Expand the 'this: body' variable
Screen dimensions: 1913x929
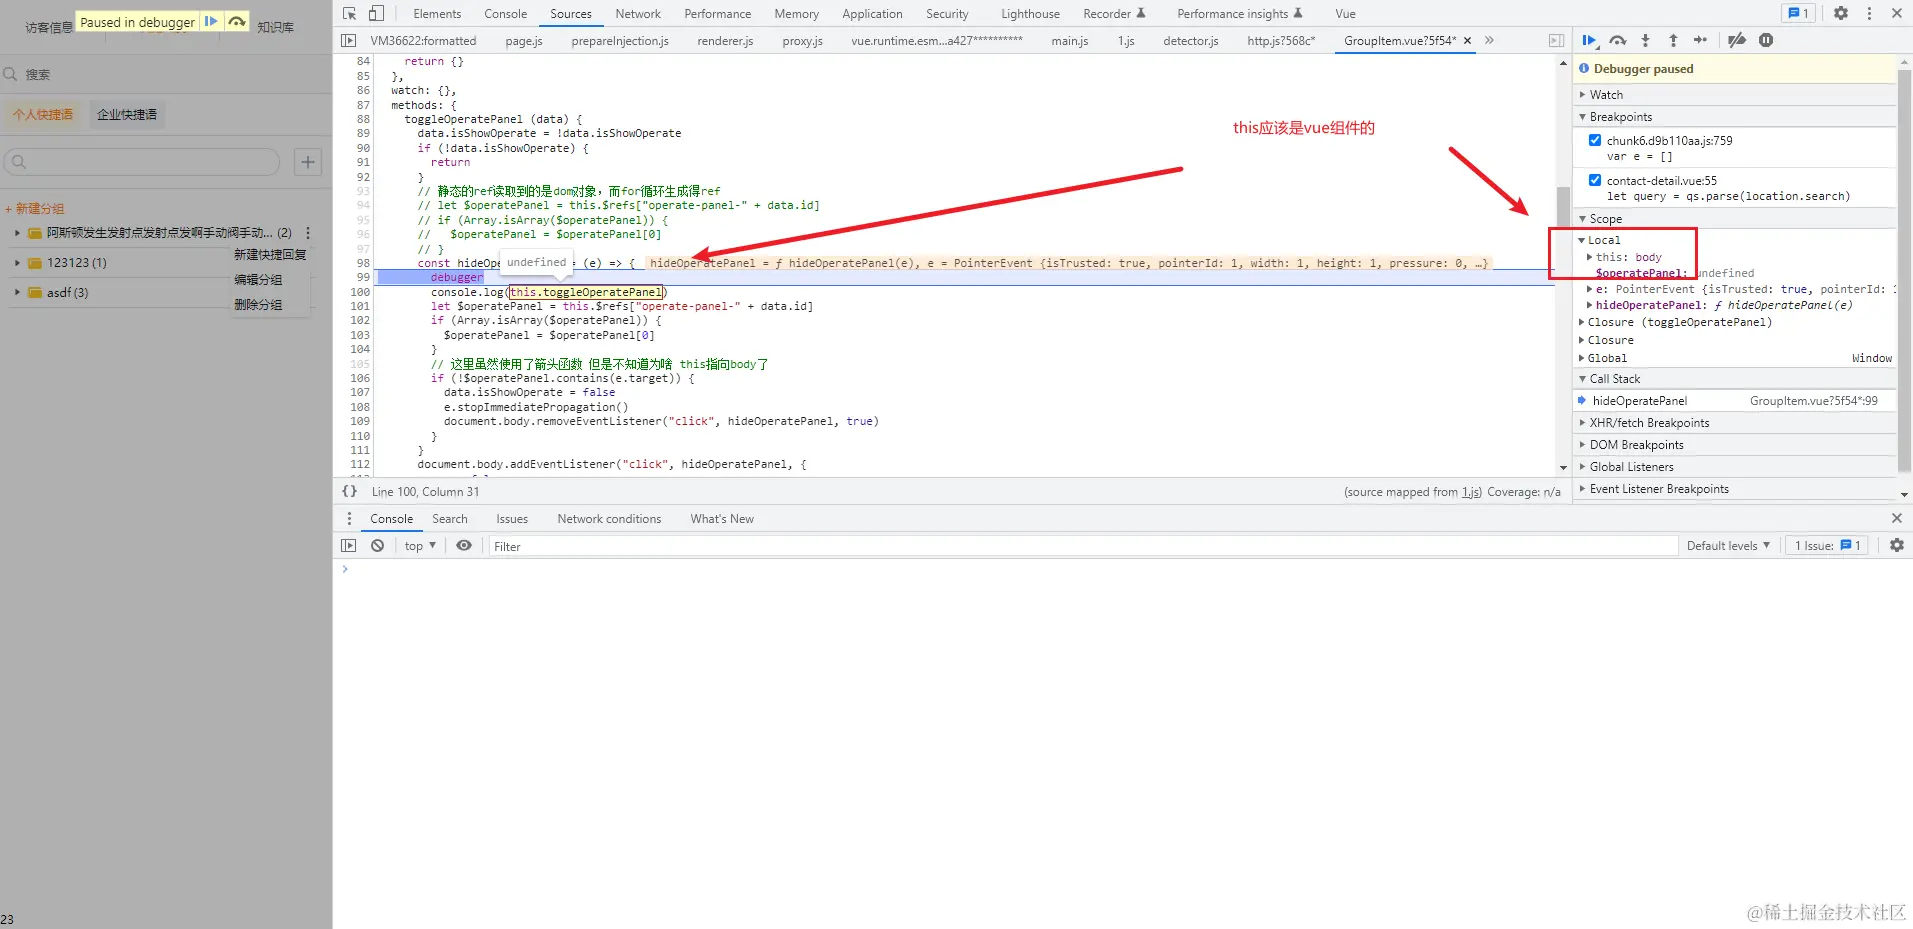click(1590, 257)
